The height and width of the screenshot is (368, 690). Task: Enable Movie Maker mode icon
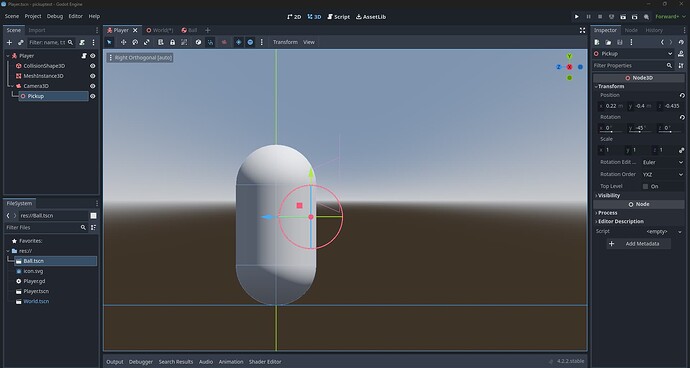(646, 17)
